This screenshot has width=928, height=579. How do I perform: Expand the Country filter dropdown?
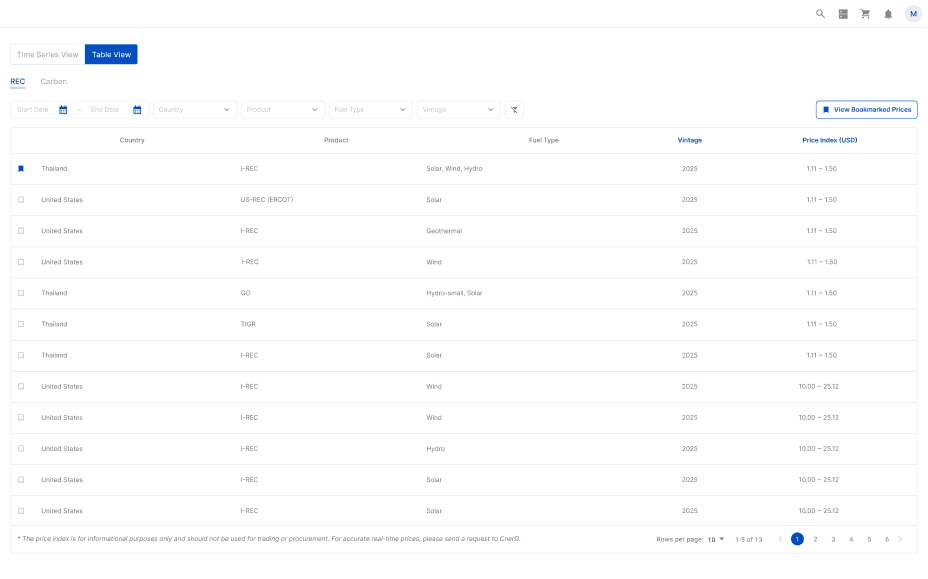(x=195, y=110)
